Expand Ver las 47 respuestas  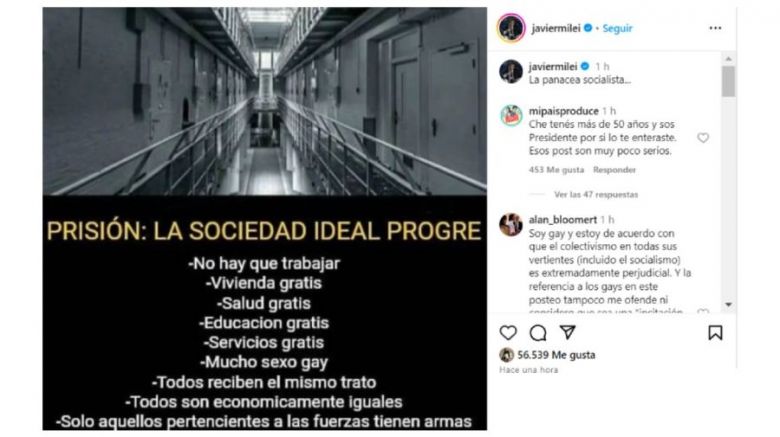pyautogui.click(x=596, y=195)
